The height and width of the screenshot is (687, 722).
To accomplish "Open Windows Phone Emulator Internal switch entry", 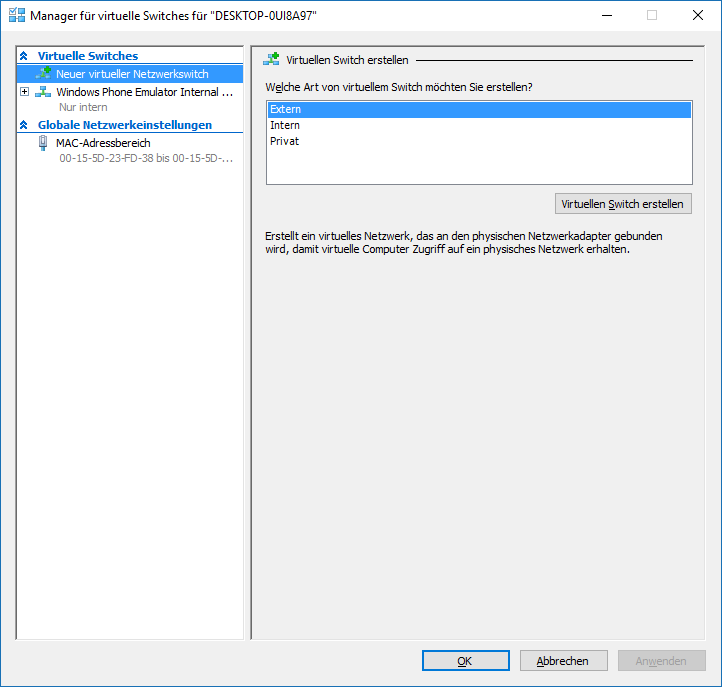I will click(x=144, y=92).
